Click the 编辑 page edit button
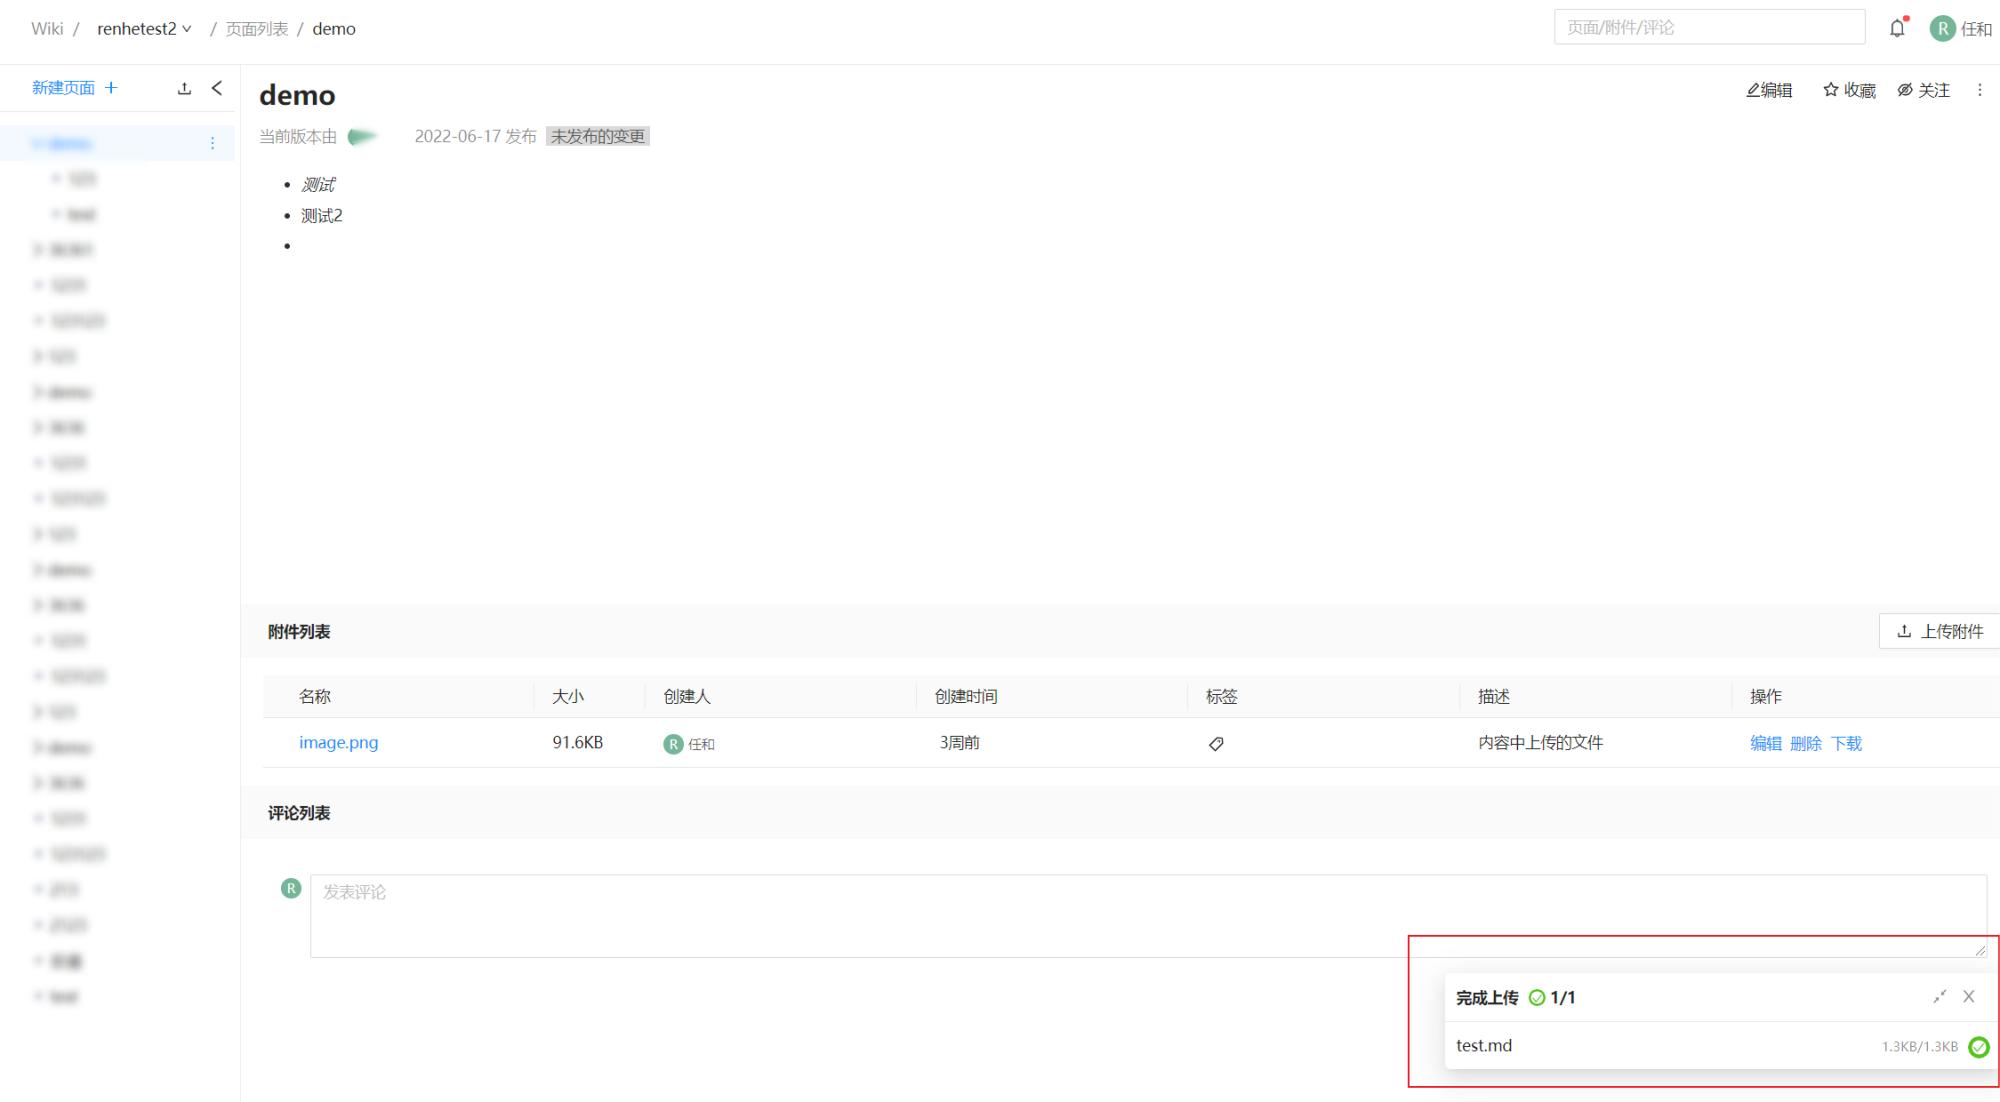Screen dimensions: 2000x1102 pyautogui.click(x=1769, y=90)
